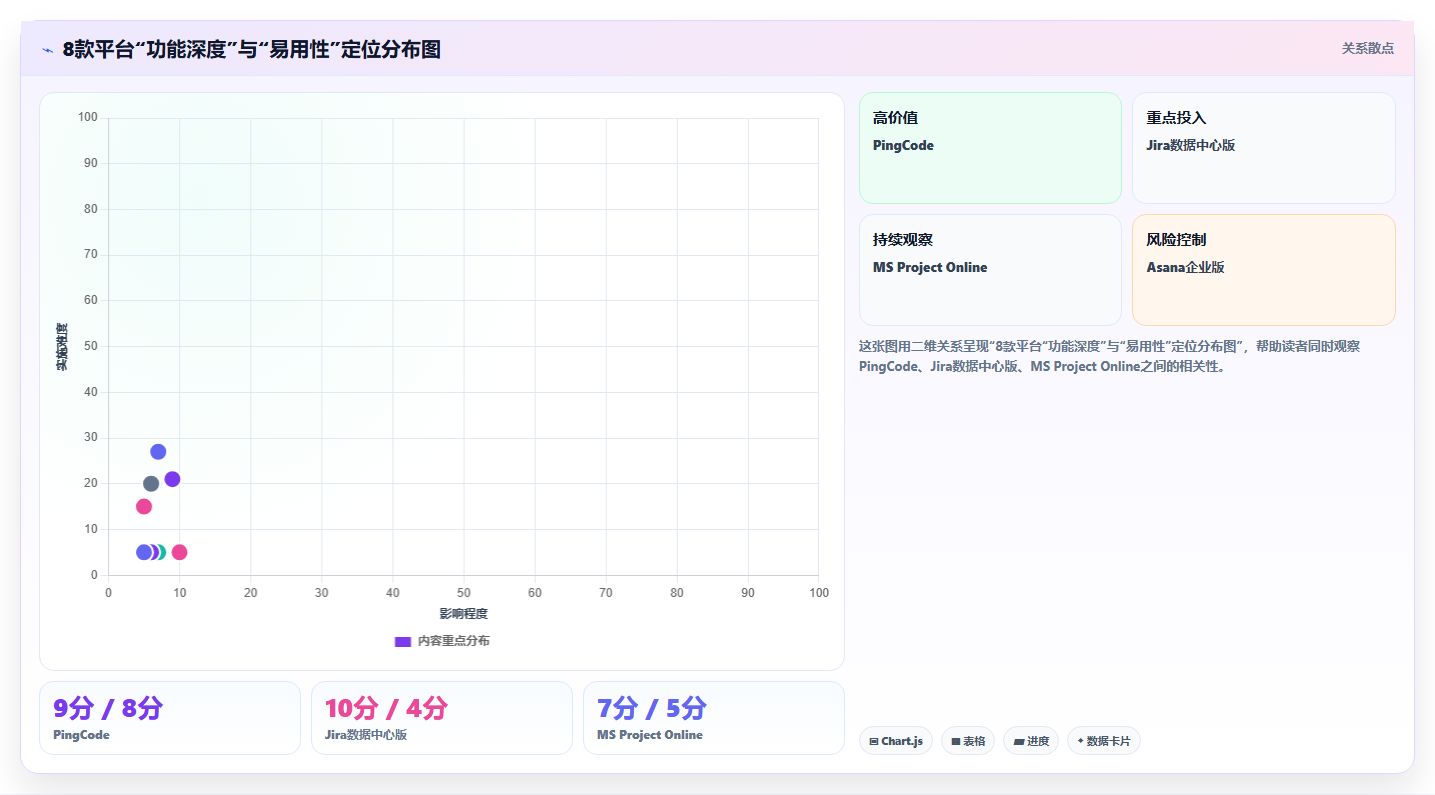Click the purple 内容重点分布 legend color box
This screenshot has height=795, width=1435.
[403, 641]
